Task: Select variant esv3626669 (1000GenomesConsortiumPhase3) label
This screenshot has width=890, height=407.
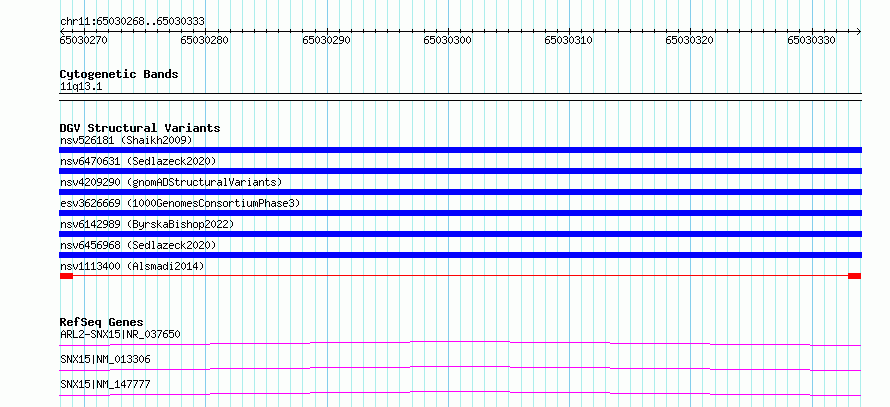Action: 180,203
